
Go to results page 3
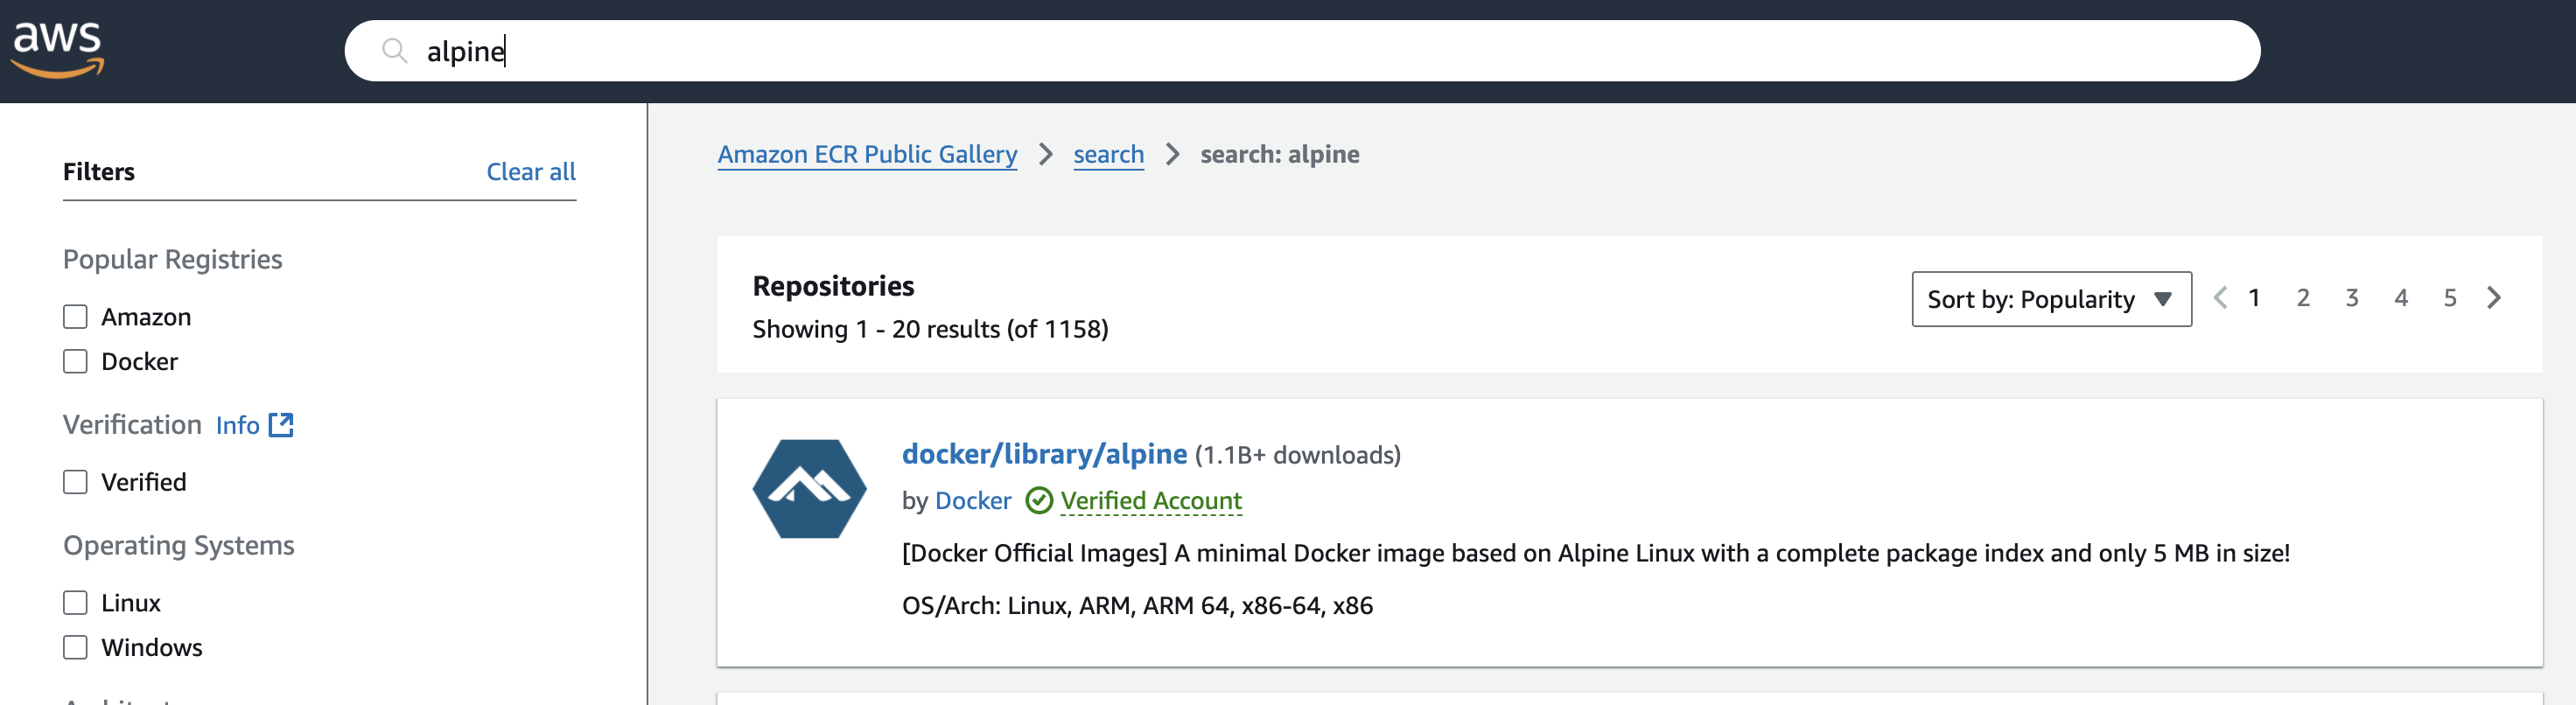tap(2352, 298)
